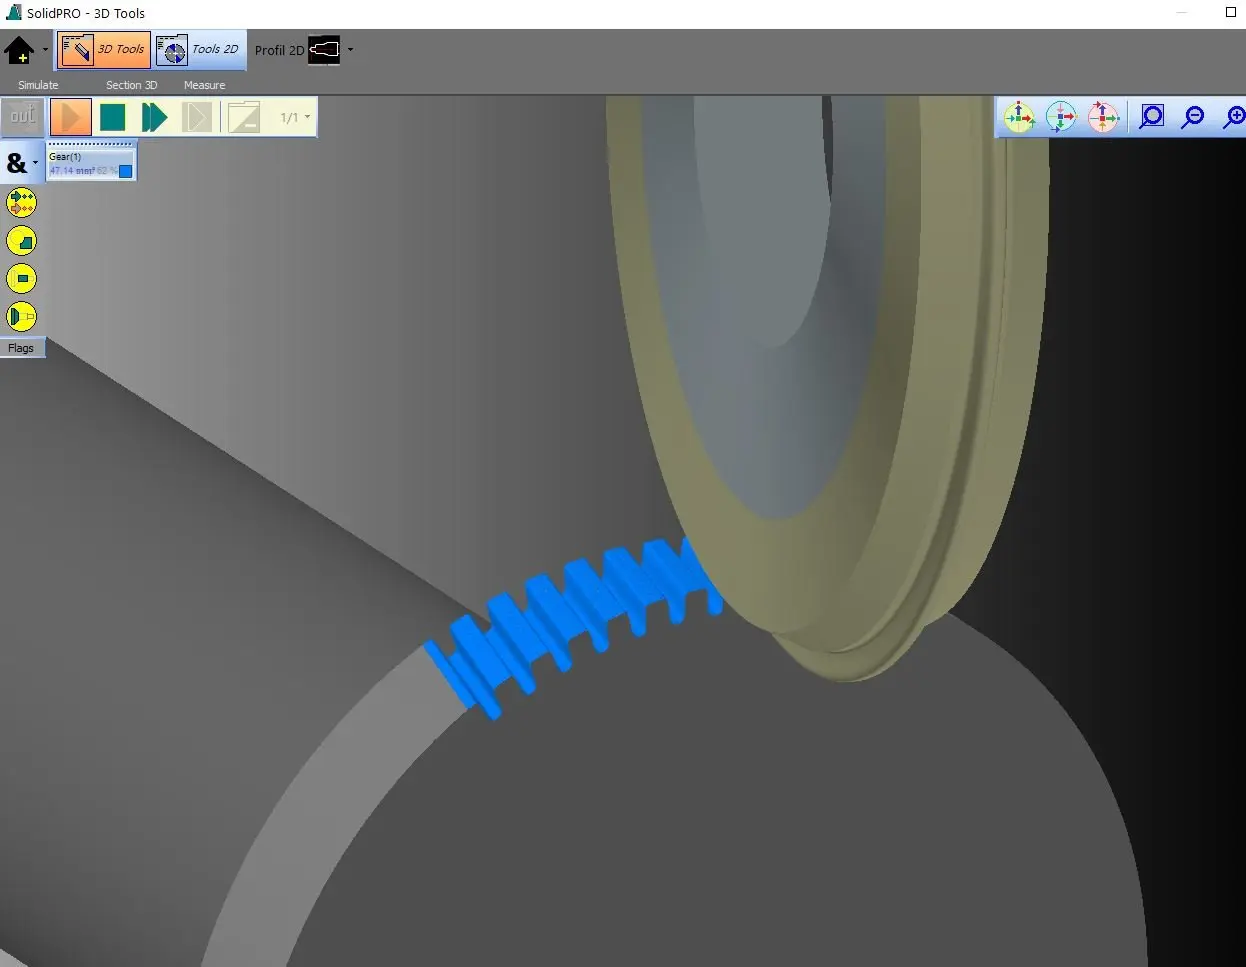The height and width of the screenshot is (967, 1246).
Task: Switch to the 3D Tools tab
Action: tap(104, 49)
